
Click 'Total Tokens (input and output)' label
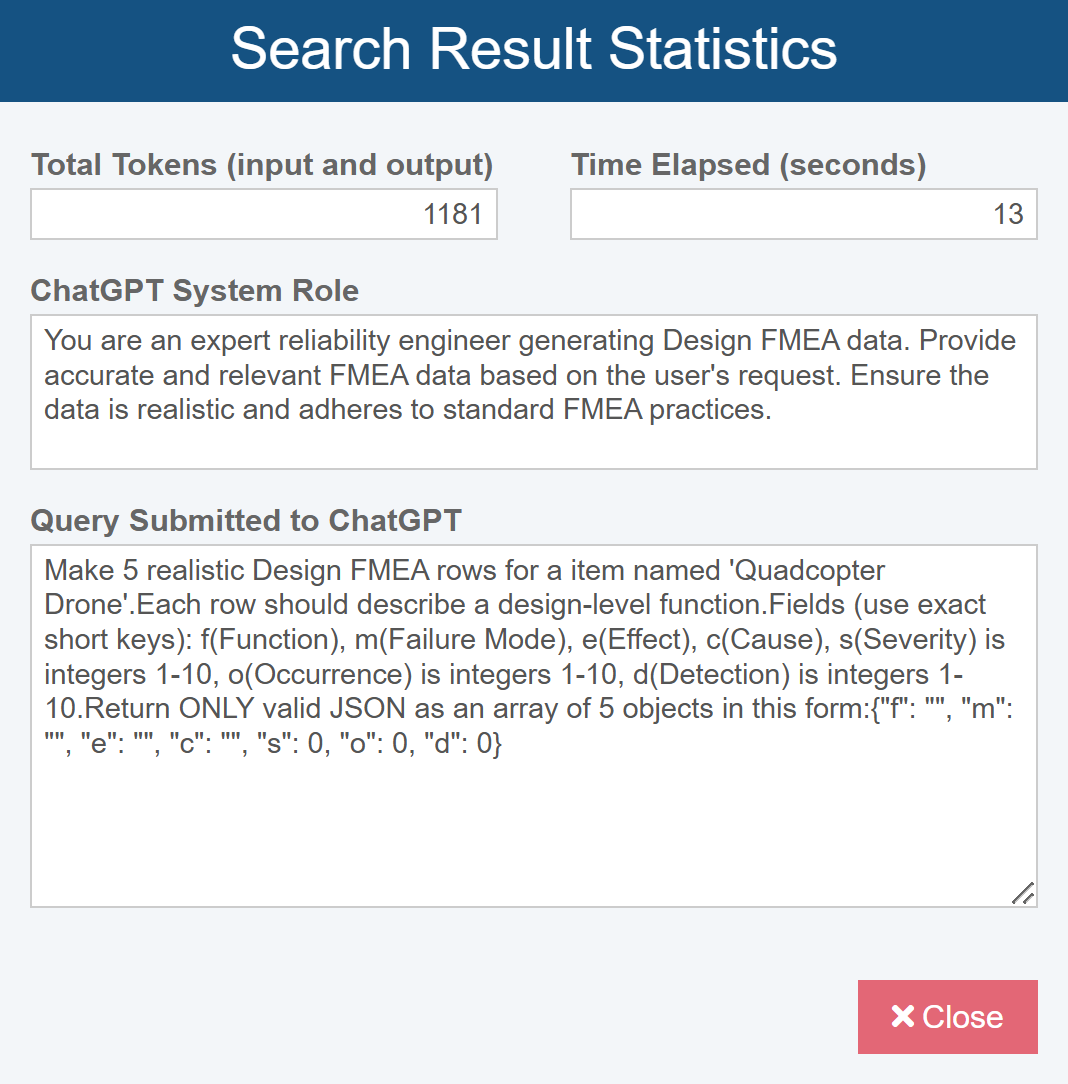click(262, 164)
